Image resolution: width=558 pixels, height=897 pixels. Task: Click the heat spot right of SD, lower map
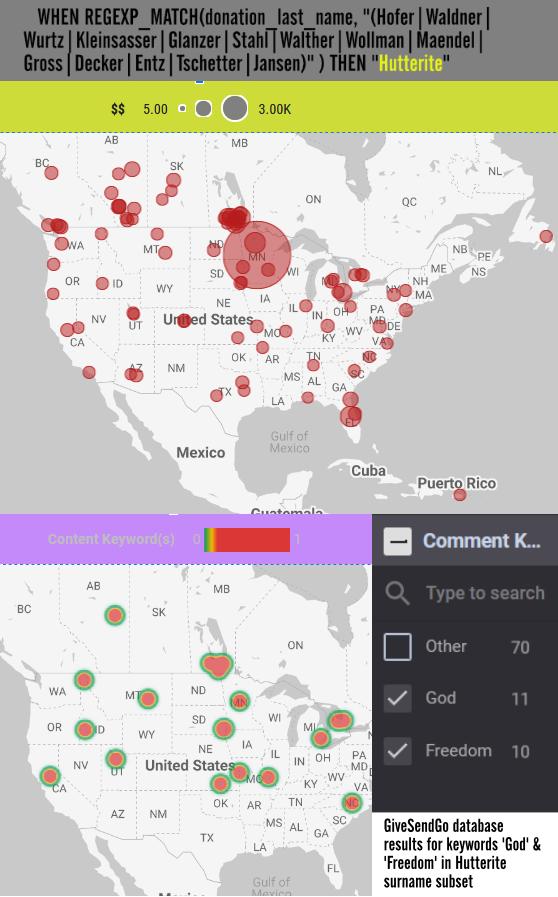(223, 729)
